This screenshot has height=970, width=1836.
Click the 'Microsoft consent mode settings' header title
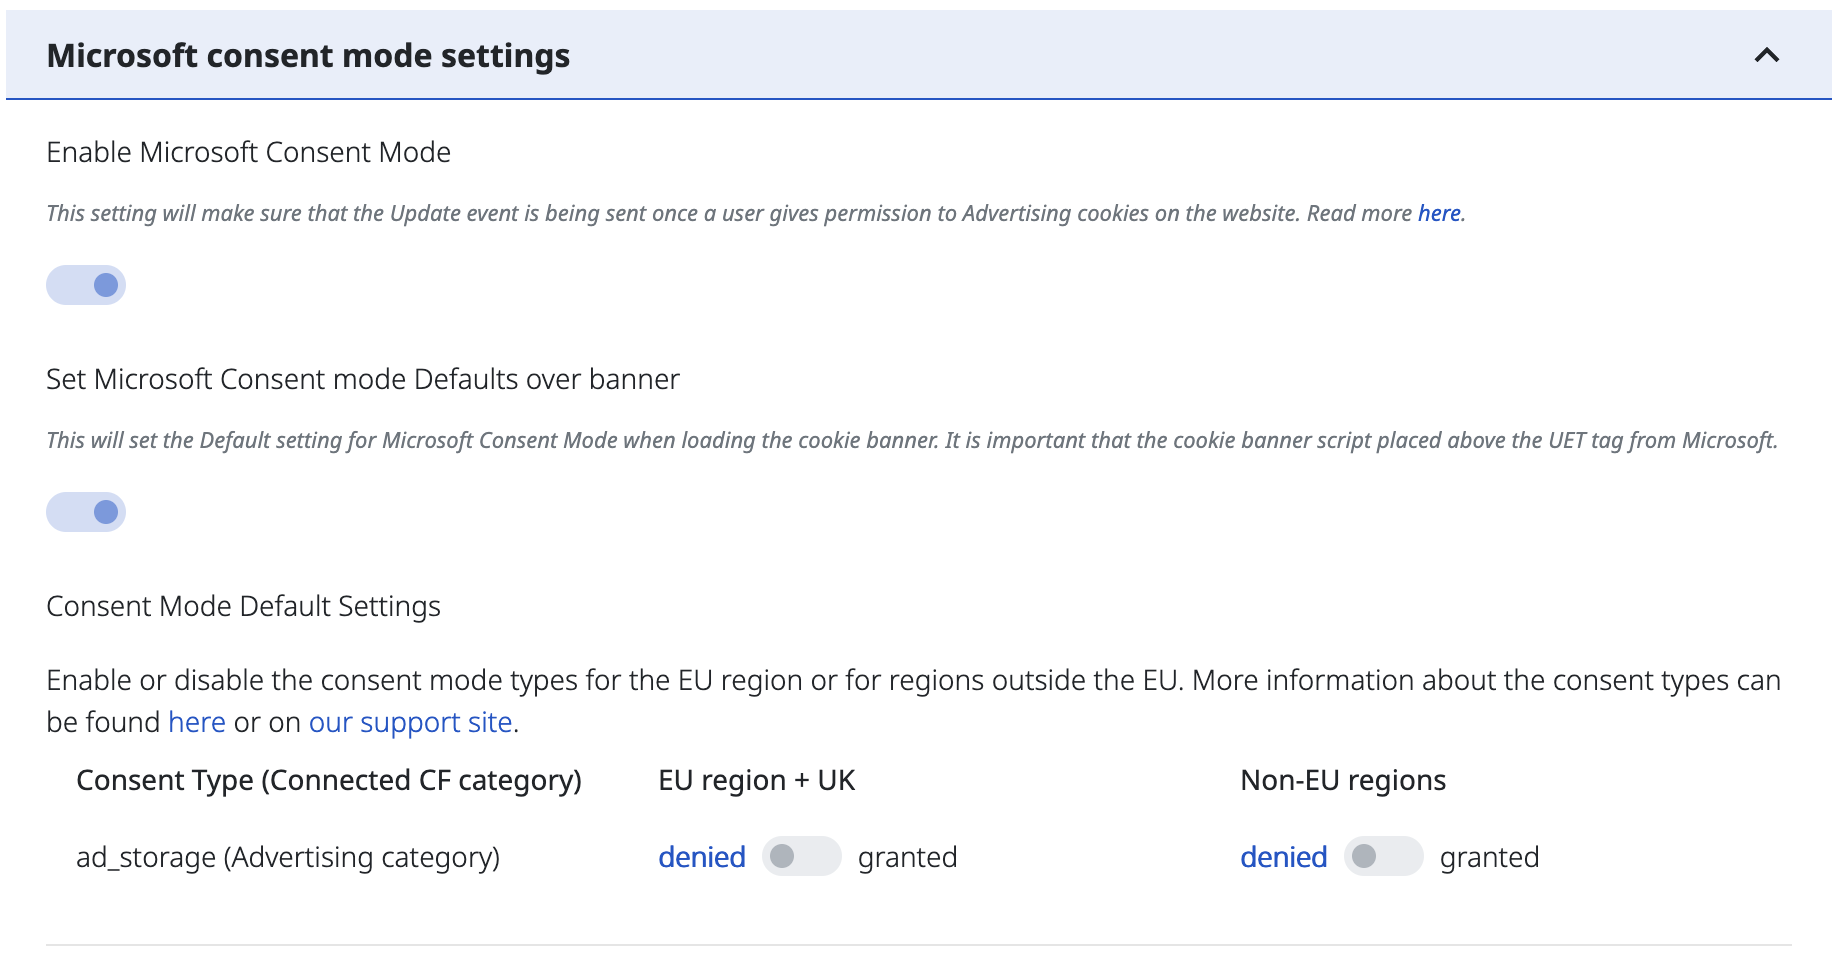[308, 56]
